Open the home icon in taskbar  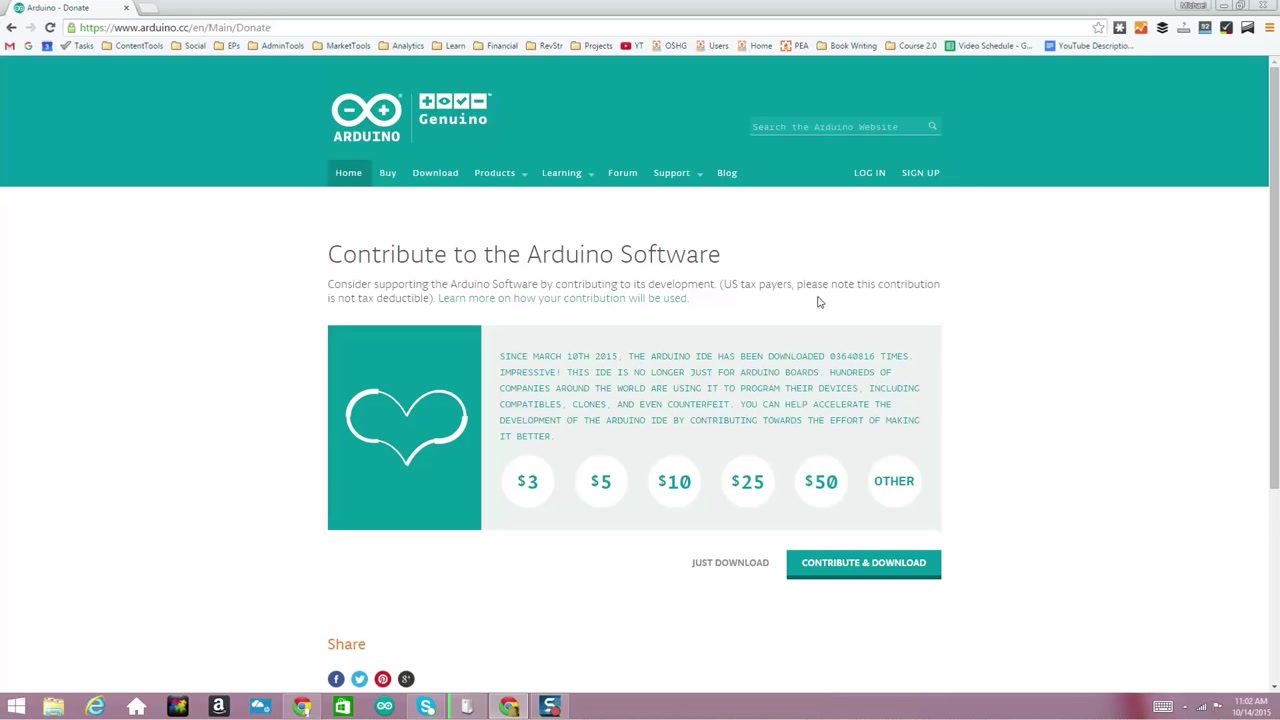[136, 707]
